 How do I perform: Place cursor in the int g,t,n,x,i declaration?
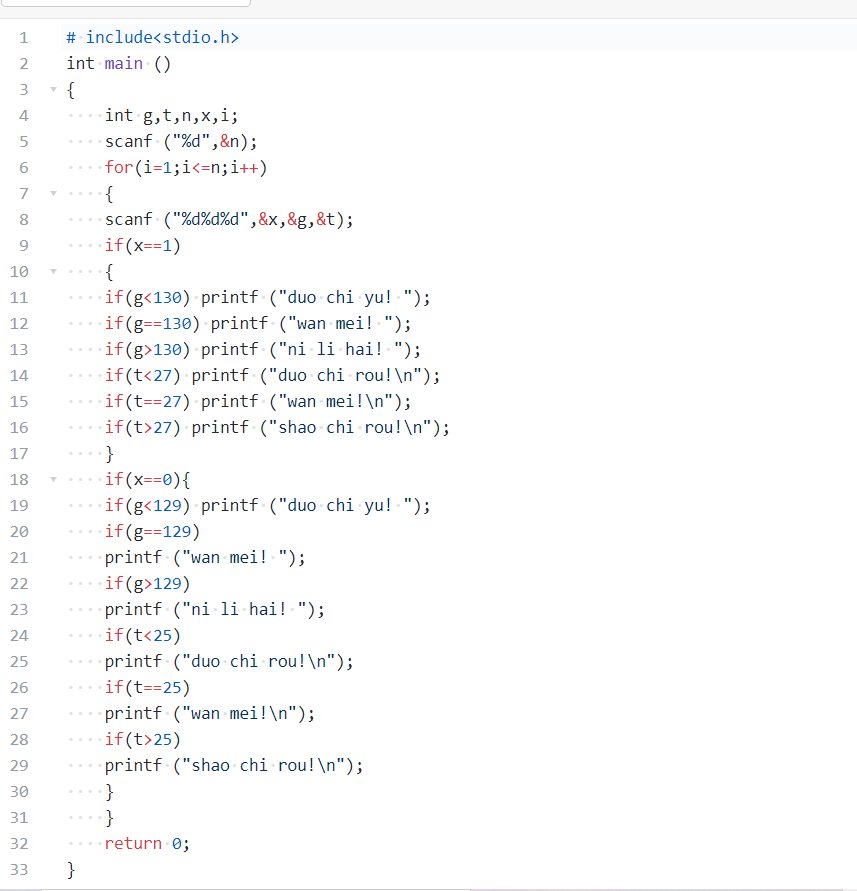pyautogui.click(x=171, y=115)
